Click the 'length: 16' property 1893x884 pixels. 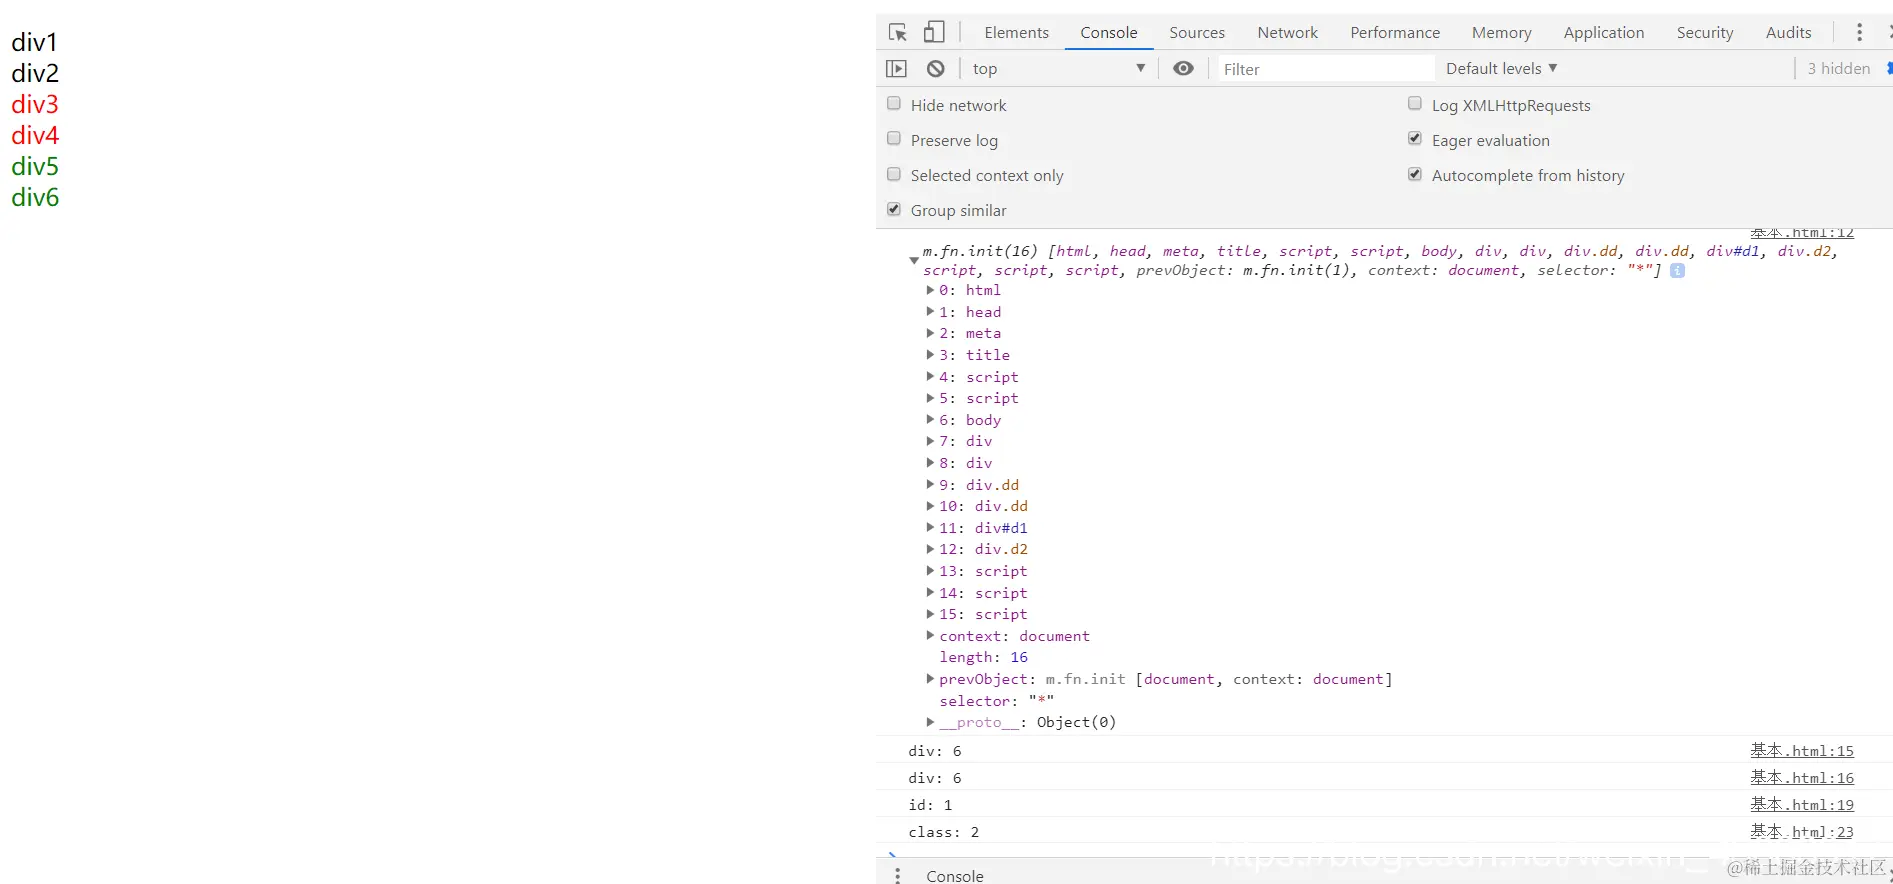pos(983,657)
